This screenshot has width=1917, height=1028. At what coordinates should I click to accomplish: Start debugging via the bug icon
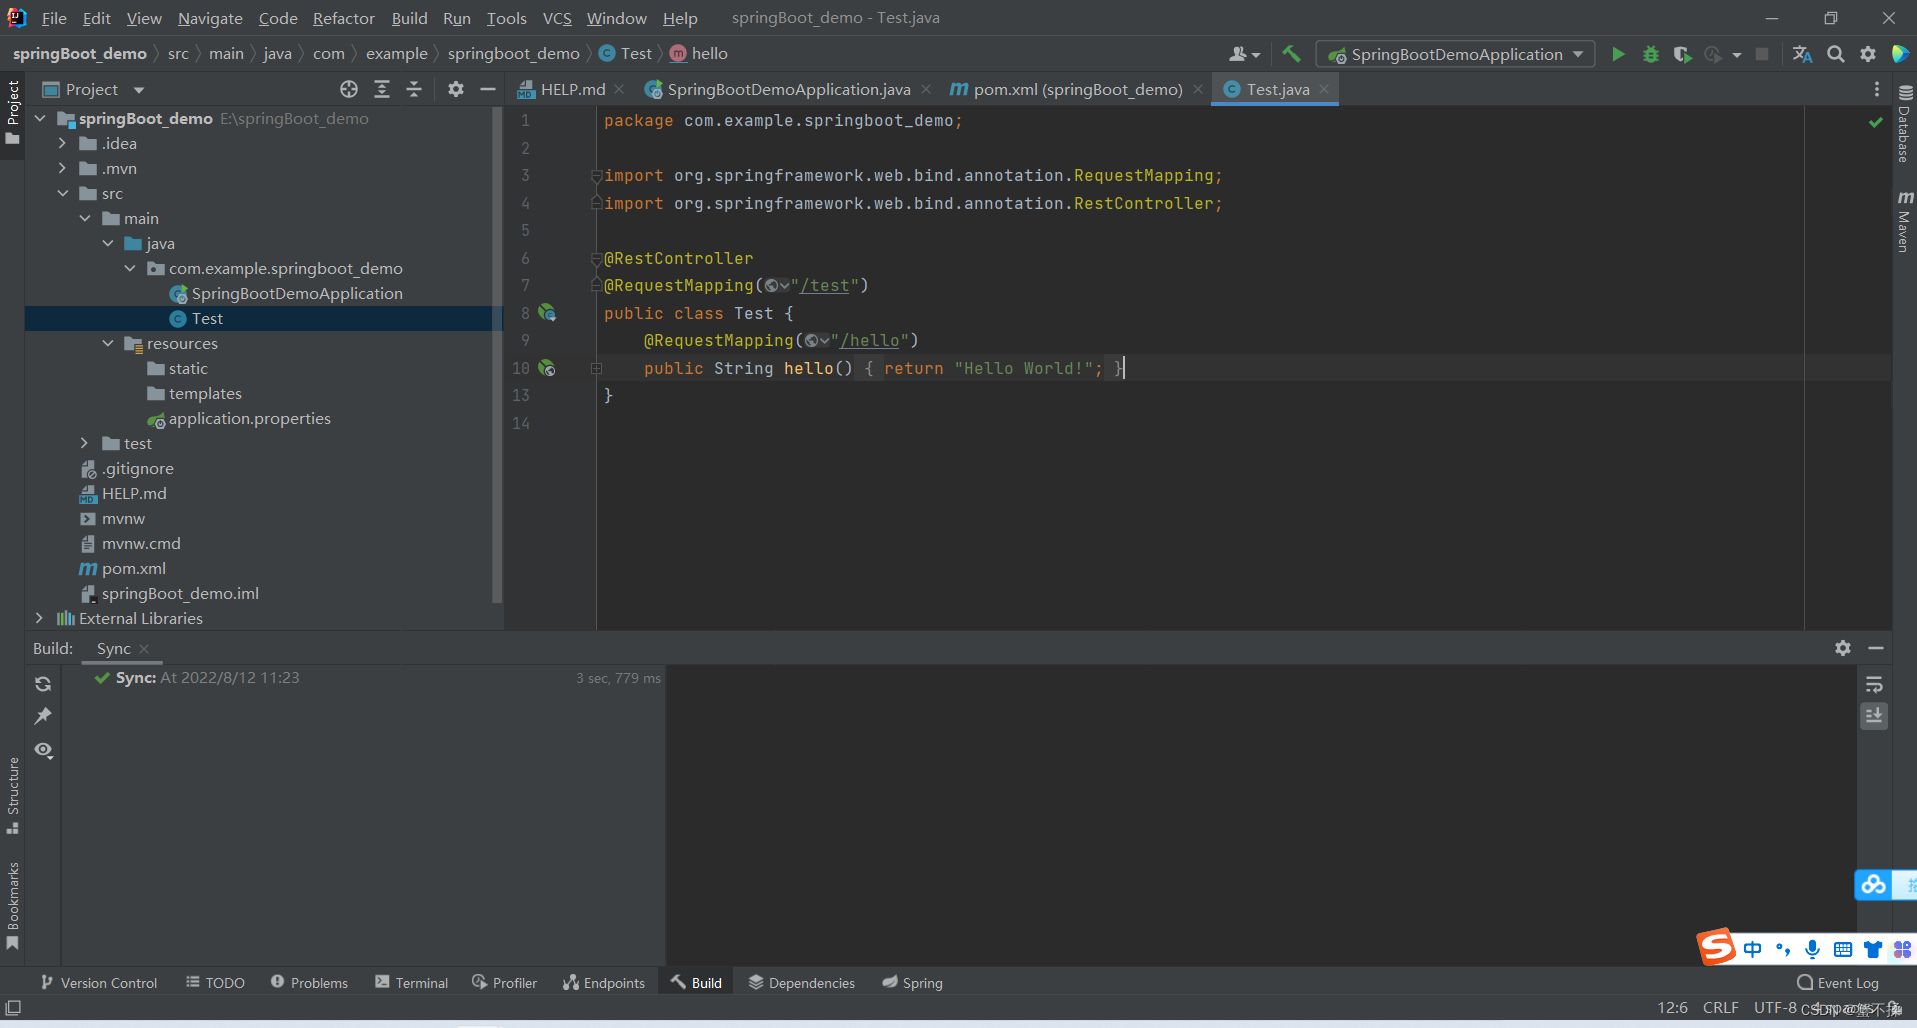click(x=1650, y=54)
